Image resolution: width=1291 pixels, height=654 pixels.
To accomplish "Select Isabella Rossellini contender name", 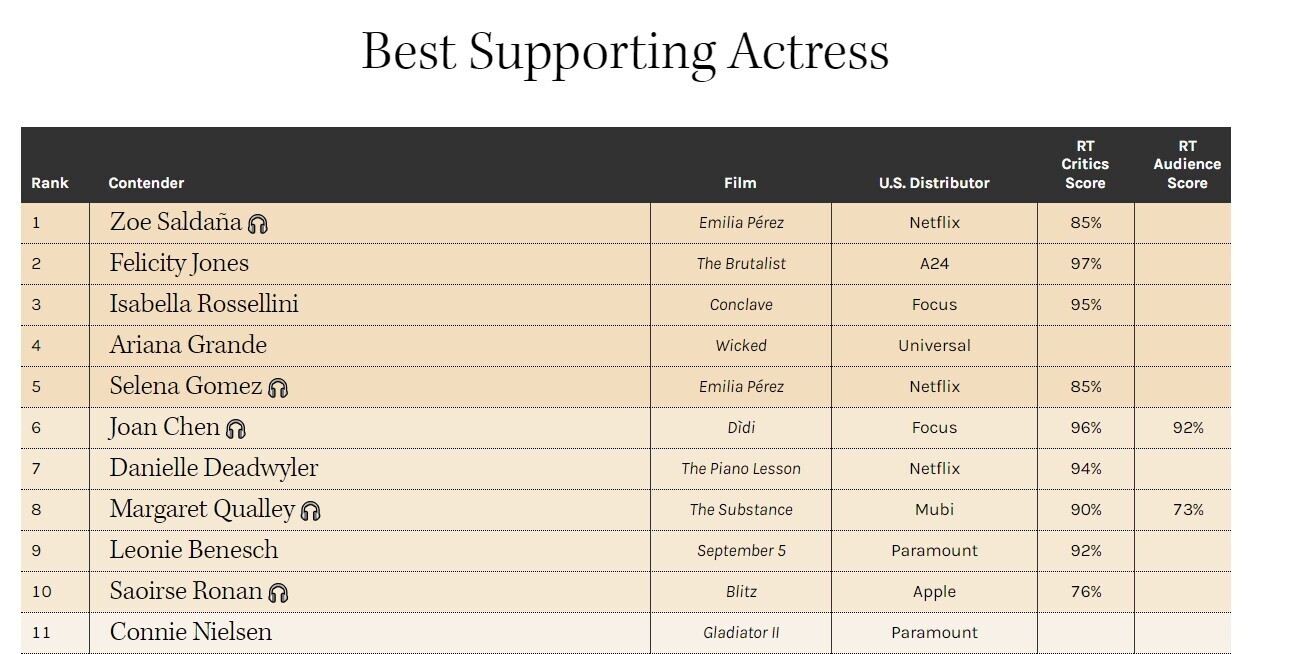I will pos(204,304).
